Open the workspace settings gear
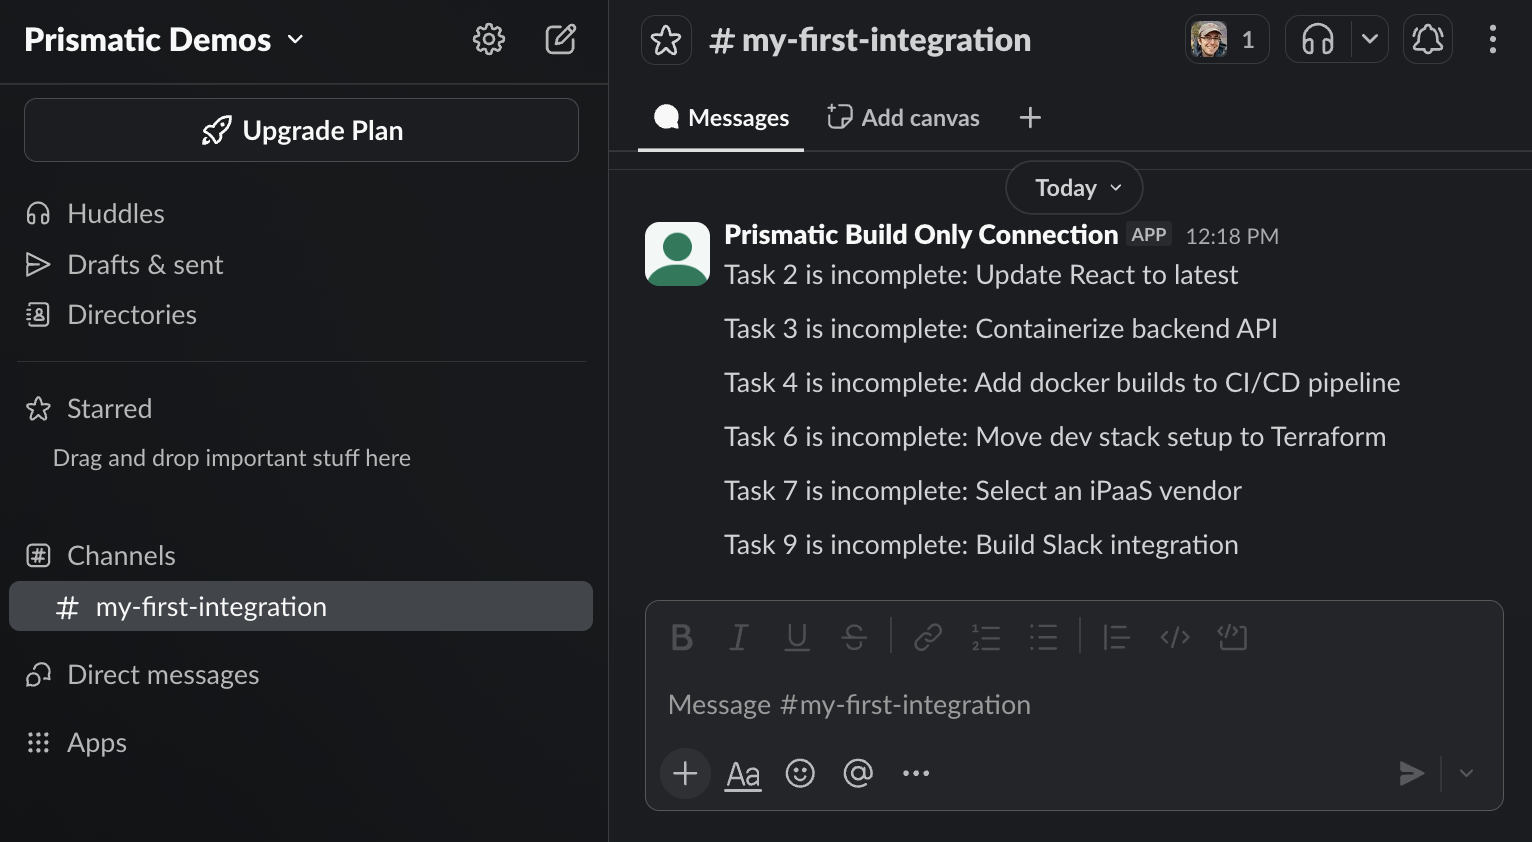 (x=489, y=40)
